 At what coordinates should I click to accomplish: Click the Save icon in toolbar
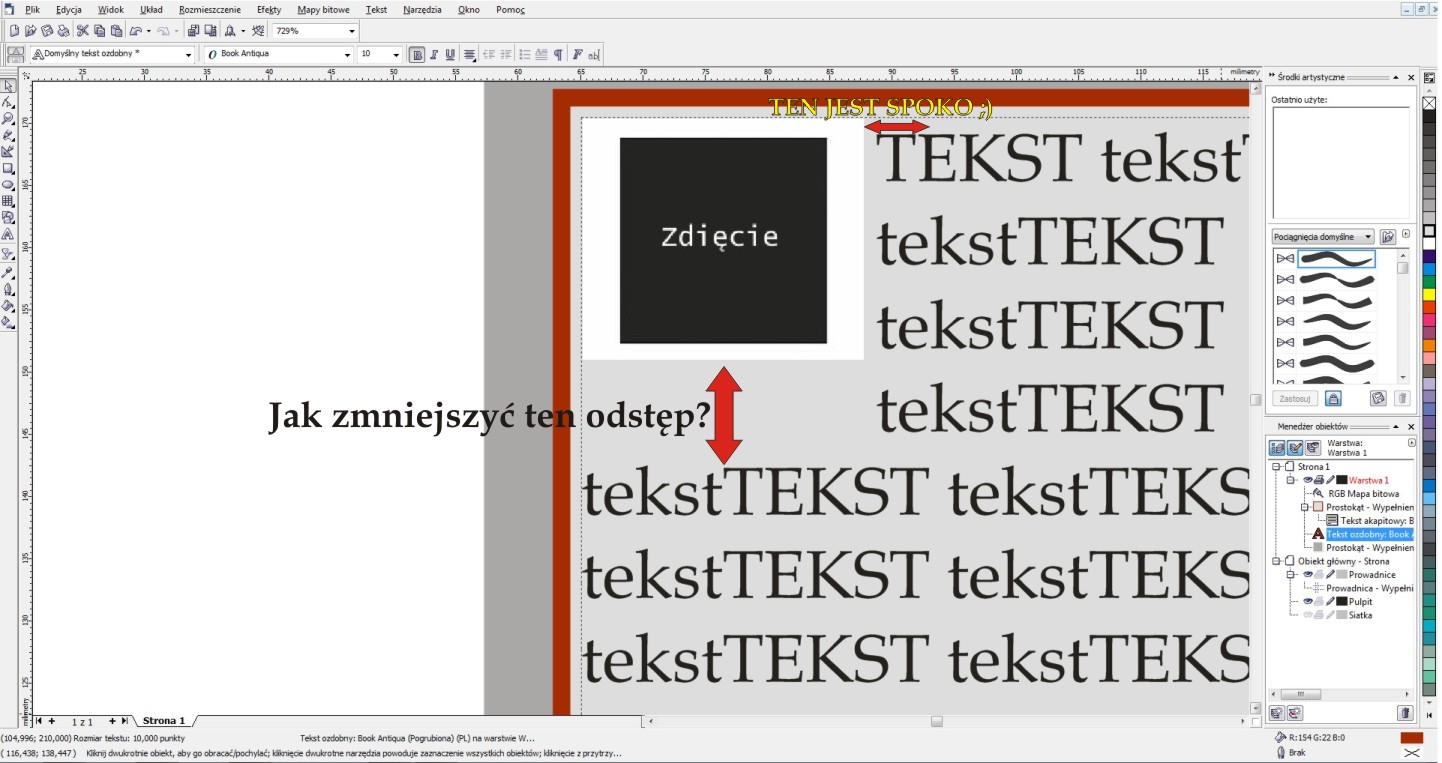point(47,31)
